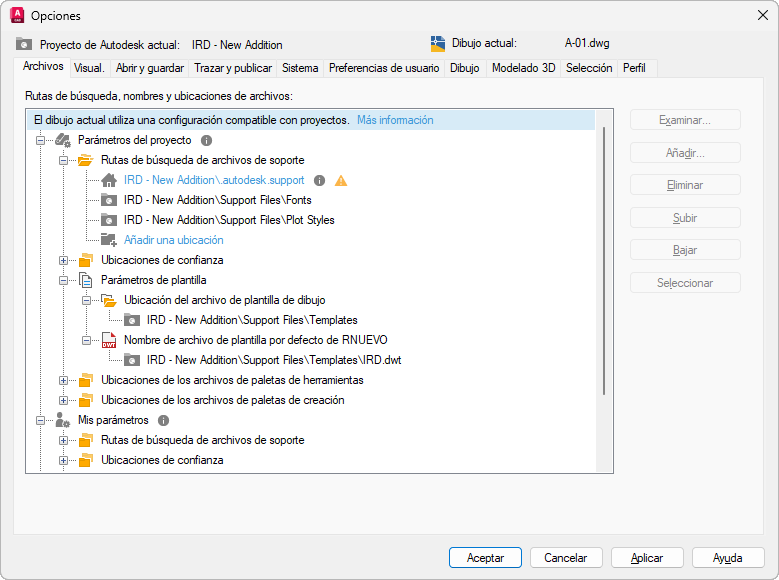Click folder icon of Support Files\Fonts
The width and height of the screenshot is (779, 580).
109,200
